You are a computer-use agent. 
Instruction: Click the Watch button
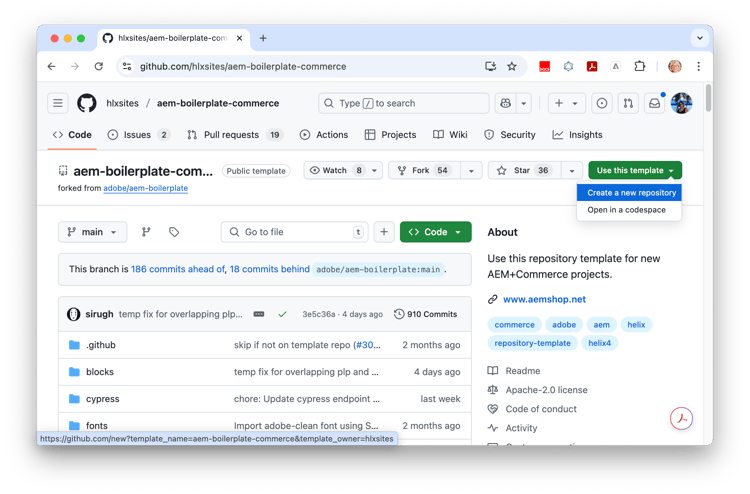coord(335,170)
